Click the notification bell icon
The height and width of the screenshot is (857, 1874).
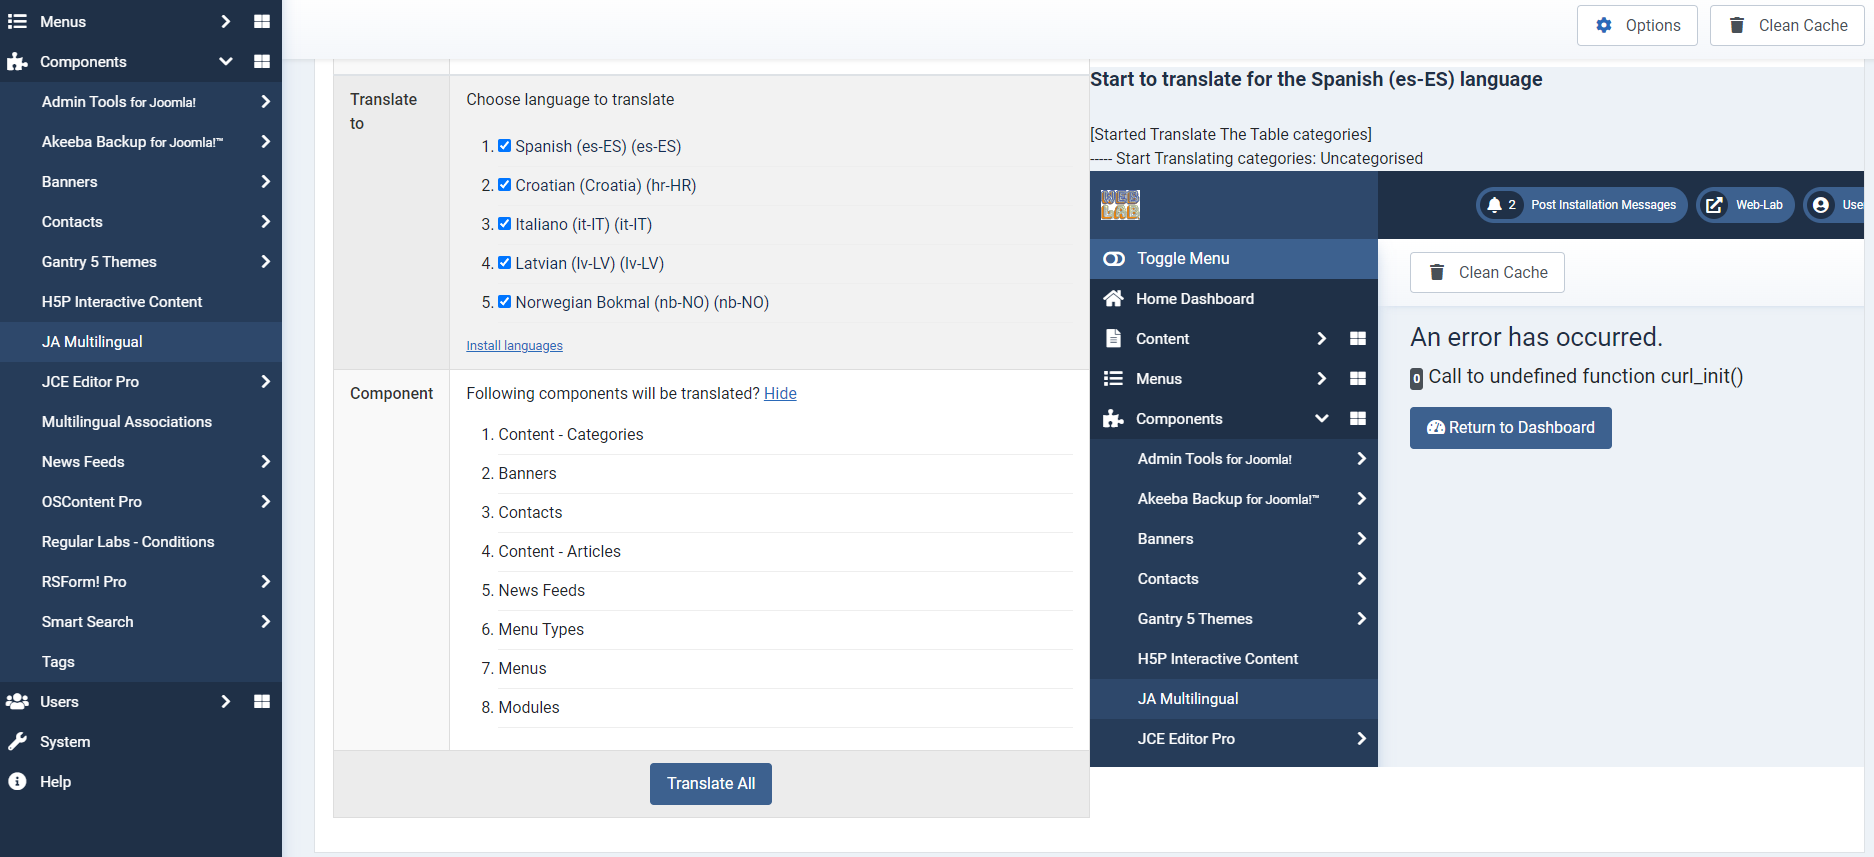(1494, 205)
